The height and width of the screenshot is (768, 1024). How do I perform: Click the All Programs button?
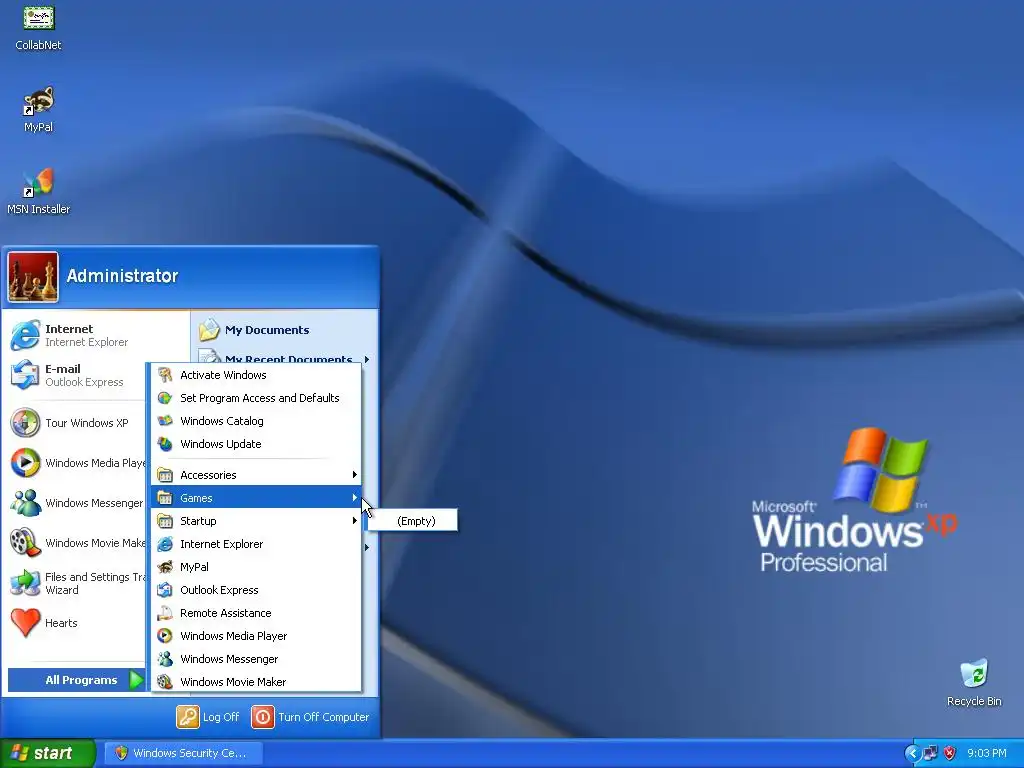77,680
